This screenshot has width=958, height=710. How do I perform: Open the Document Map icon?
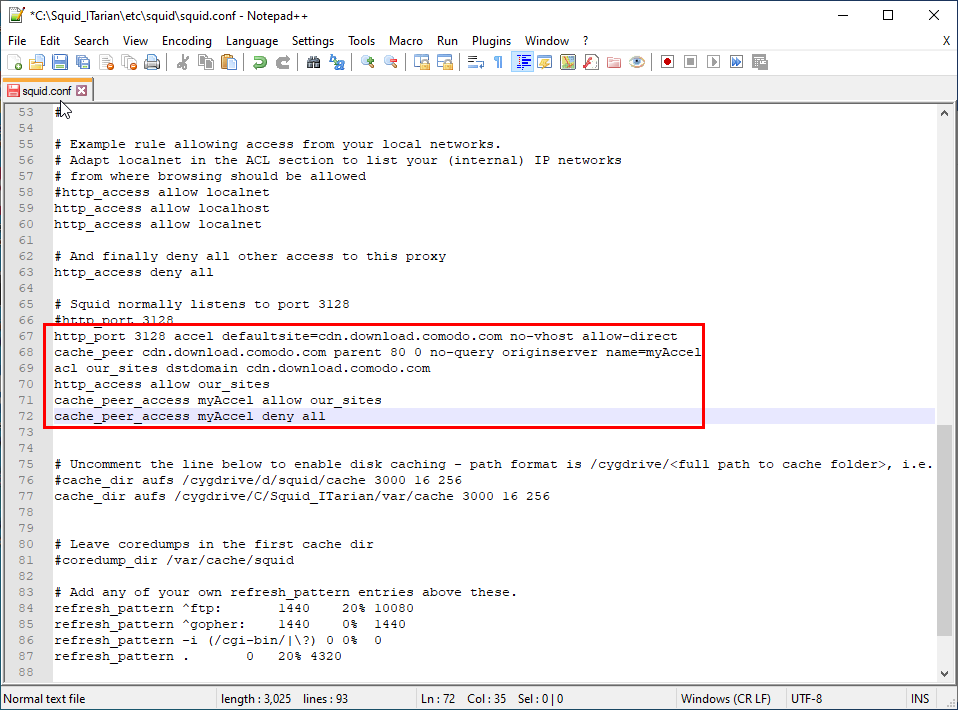click(x=568, y=62)
